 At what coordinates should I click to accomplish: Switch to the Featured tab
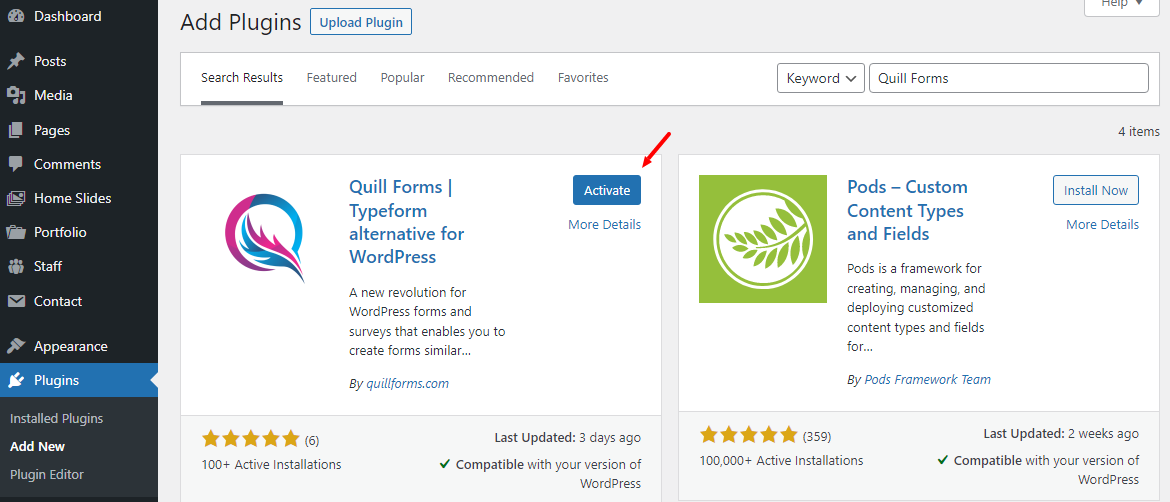(x=331, y=78)
